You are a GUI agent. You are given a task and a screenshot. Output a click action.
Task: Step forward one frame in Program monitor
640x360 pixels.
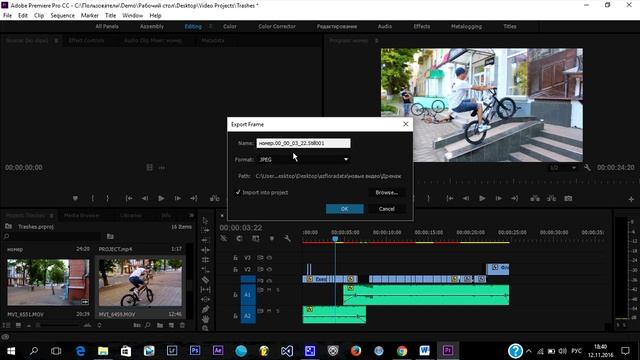498,198
